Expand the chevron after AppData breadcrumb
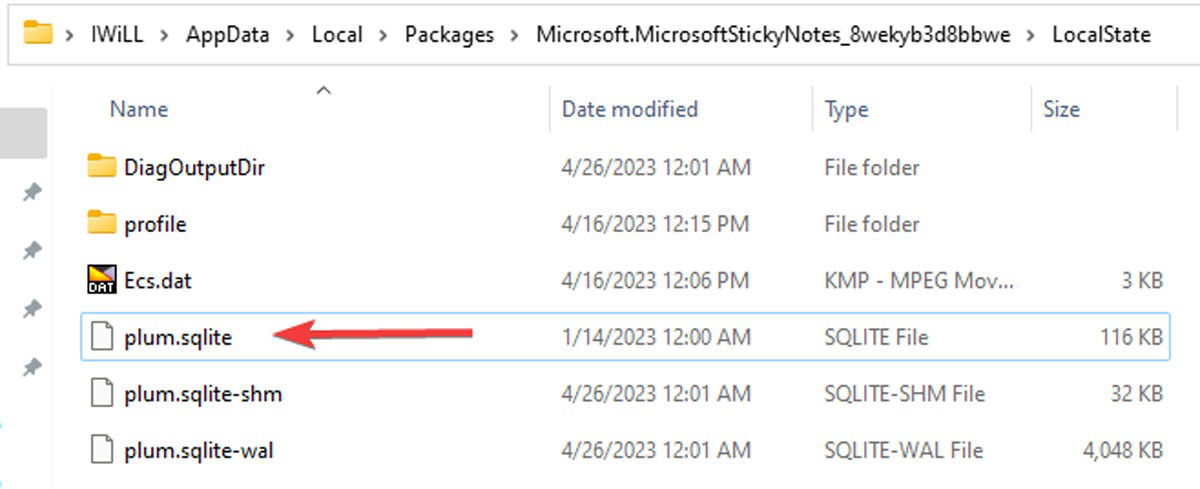 click(x=288, y=35)
